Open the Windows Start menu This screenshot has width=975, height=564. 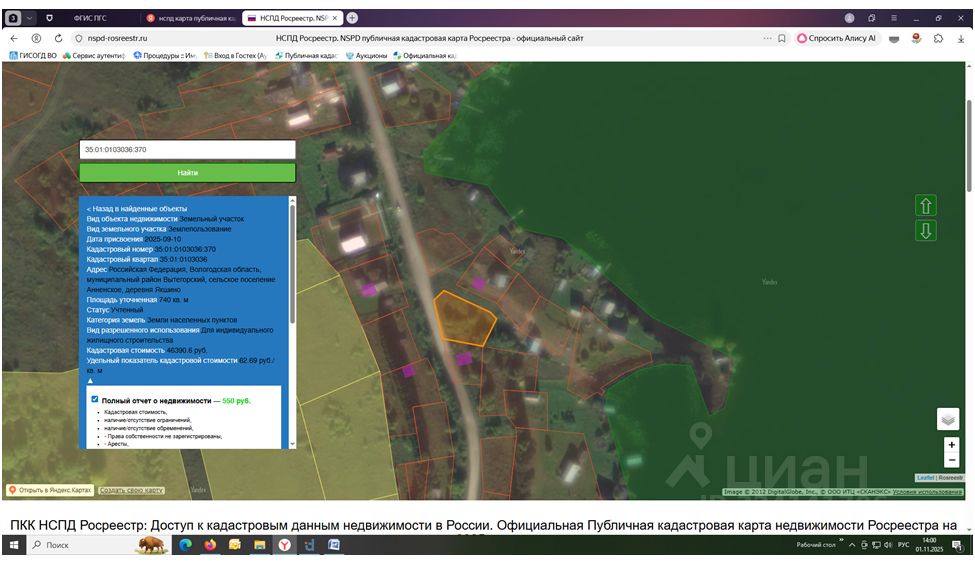pyautogui.click(x=14, y=545)
